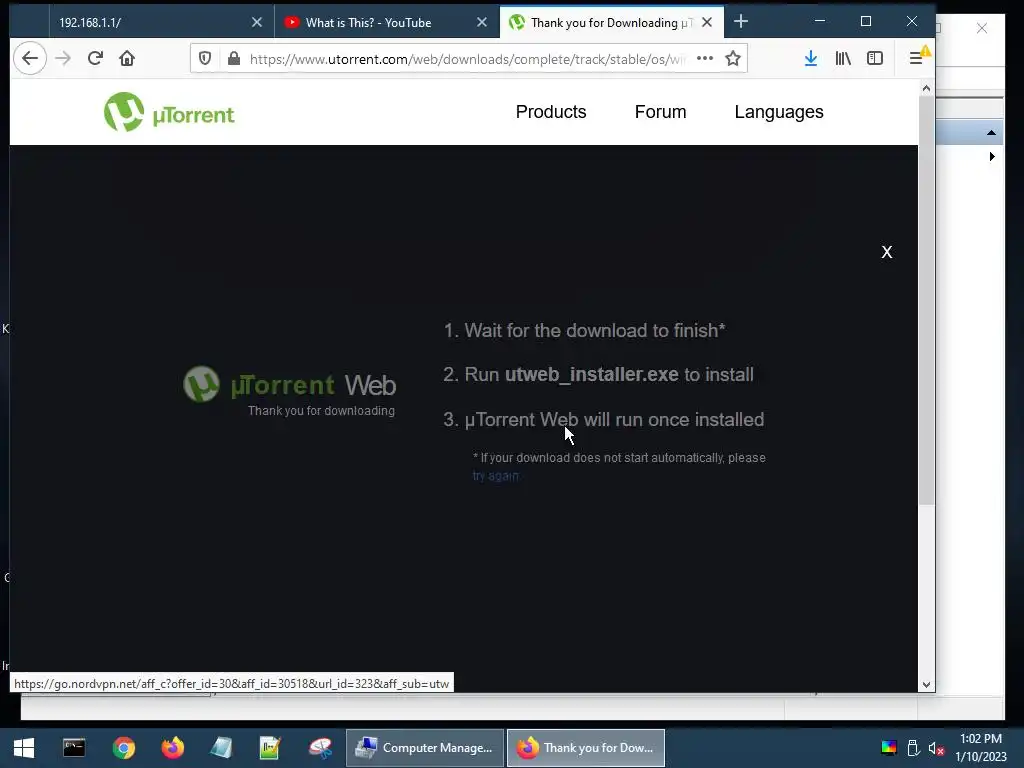The width and height of the screenshot is (1024, 768).
Task: Open tracking protection shield icon
Action: click(x=205, y=59)
